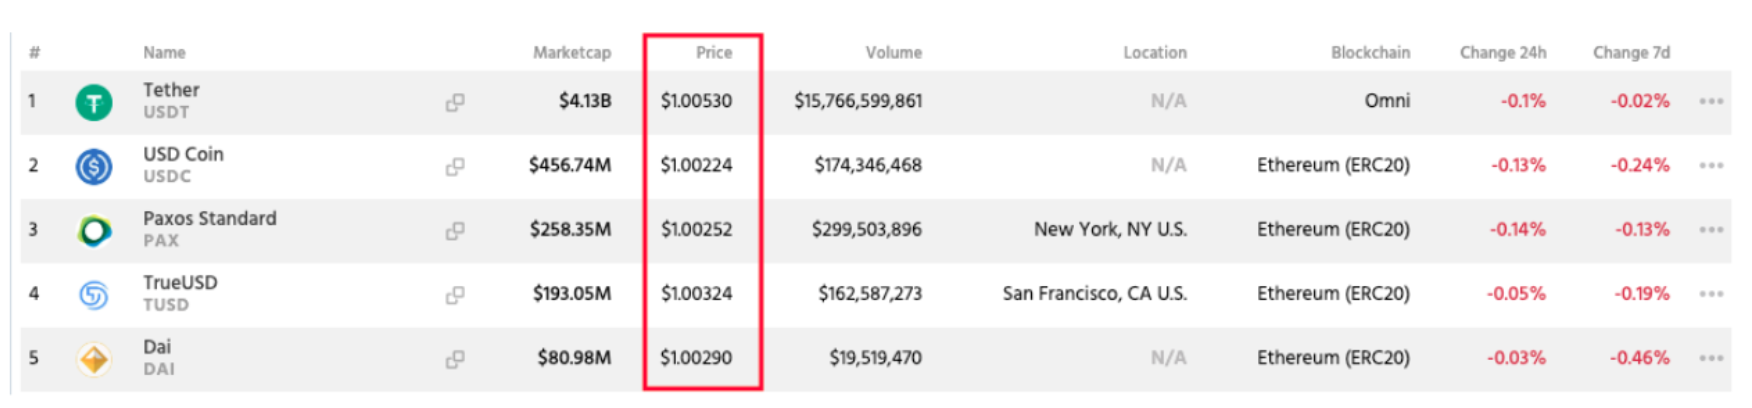Screen dimensions: 1752x408
Task: Sort by the Change 7d column header
Action: coord(1632,53)
